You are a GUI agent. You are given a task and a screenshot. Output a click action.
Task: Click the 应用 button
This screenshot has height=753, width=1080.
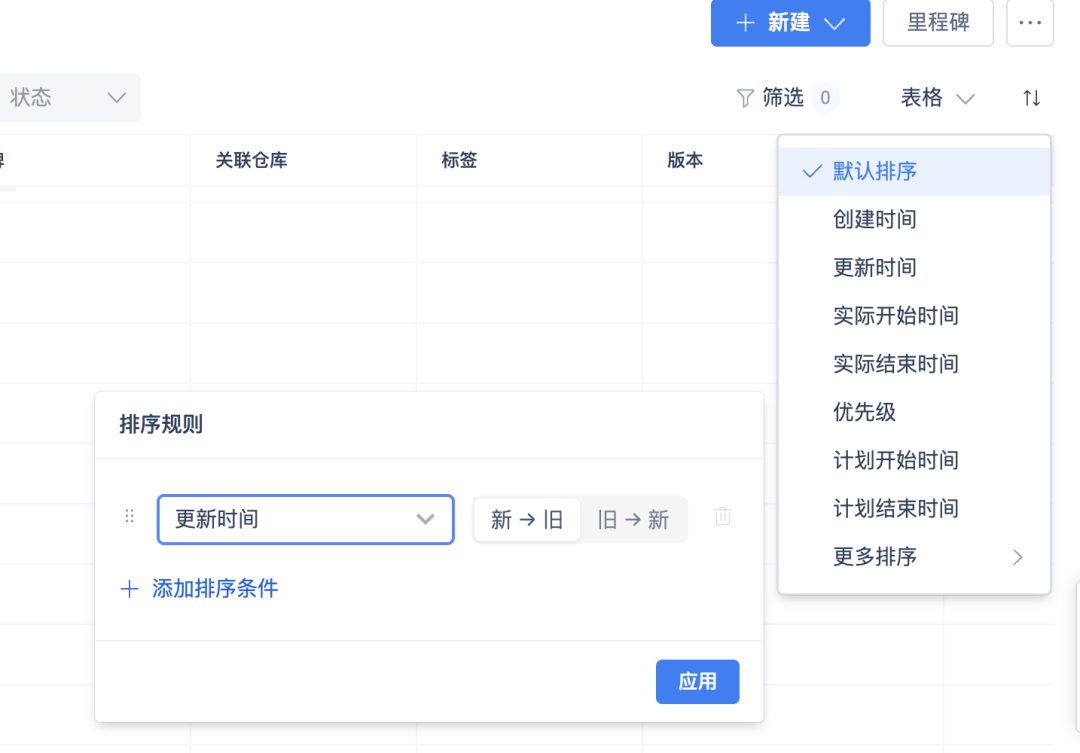click(x=697, y=682)
